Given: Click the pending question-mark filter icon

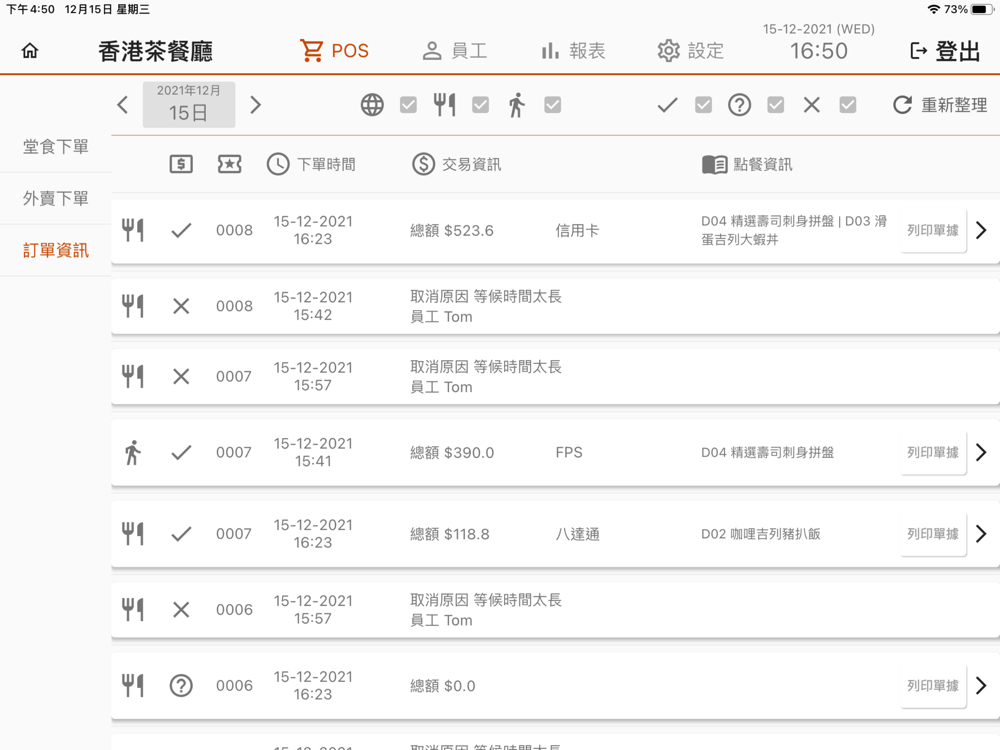Looking at the screenshot, I should pos(739,105).
